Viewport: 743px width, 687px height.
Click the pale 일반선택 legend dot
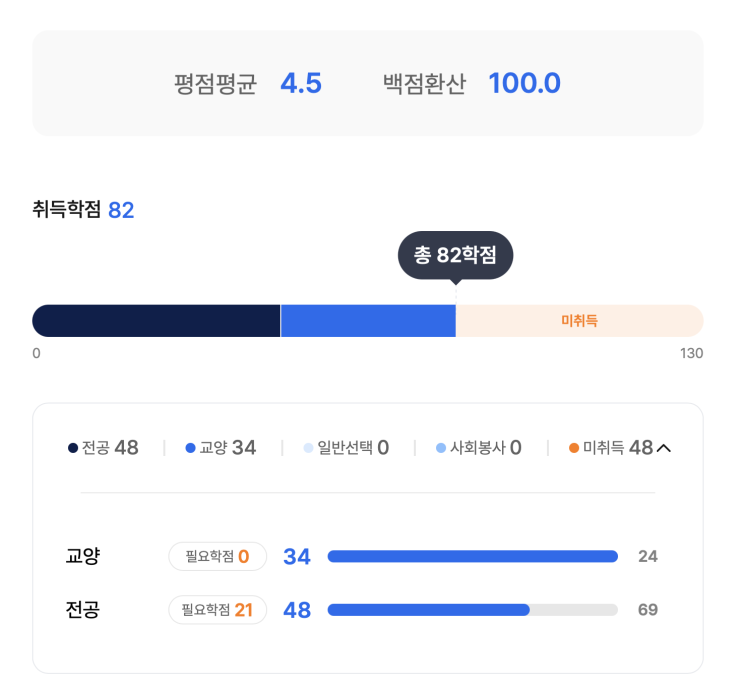pos(308,448)
